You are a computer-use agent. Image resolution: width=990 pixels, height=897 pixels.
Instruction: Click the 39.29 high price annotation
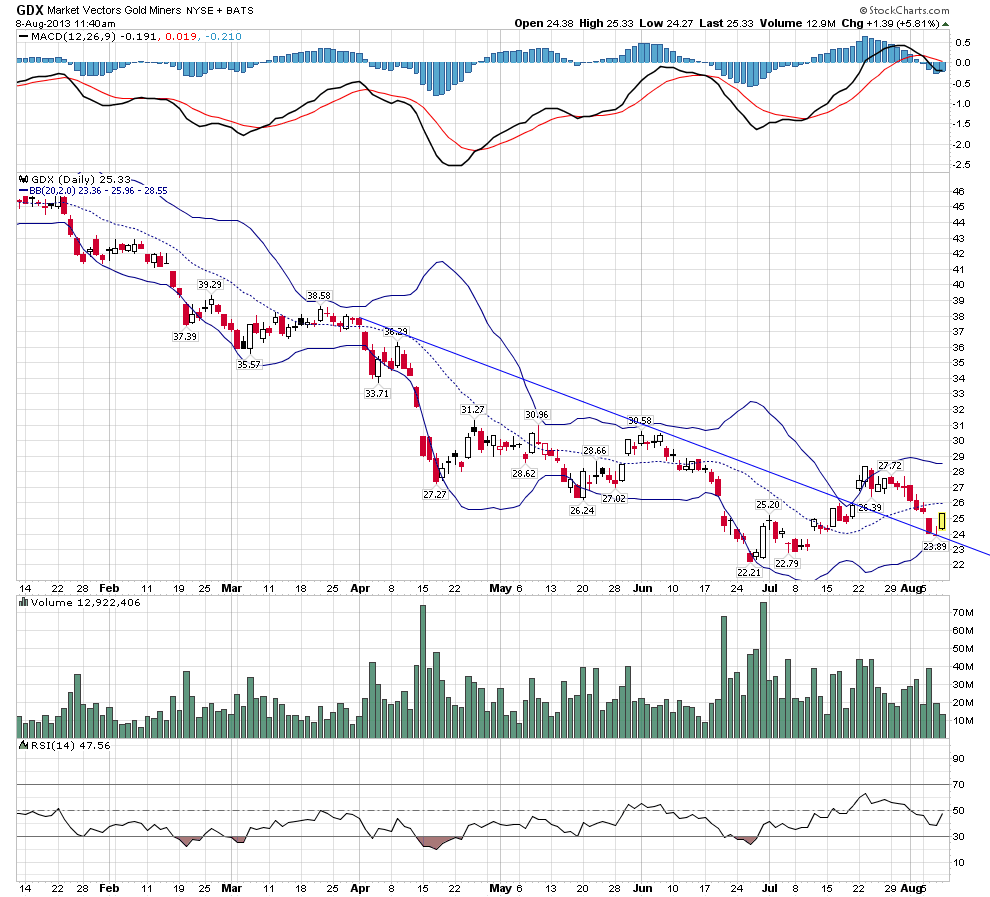coord(209,285)
